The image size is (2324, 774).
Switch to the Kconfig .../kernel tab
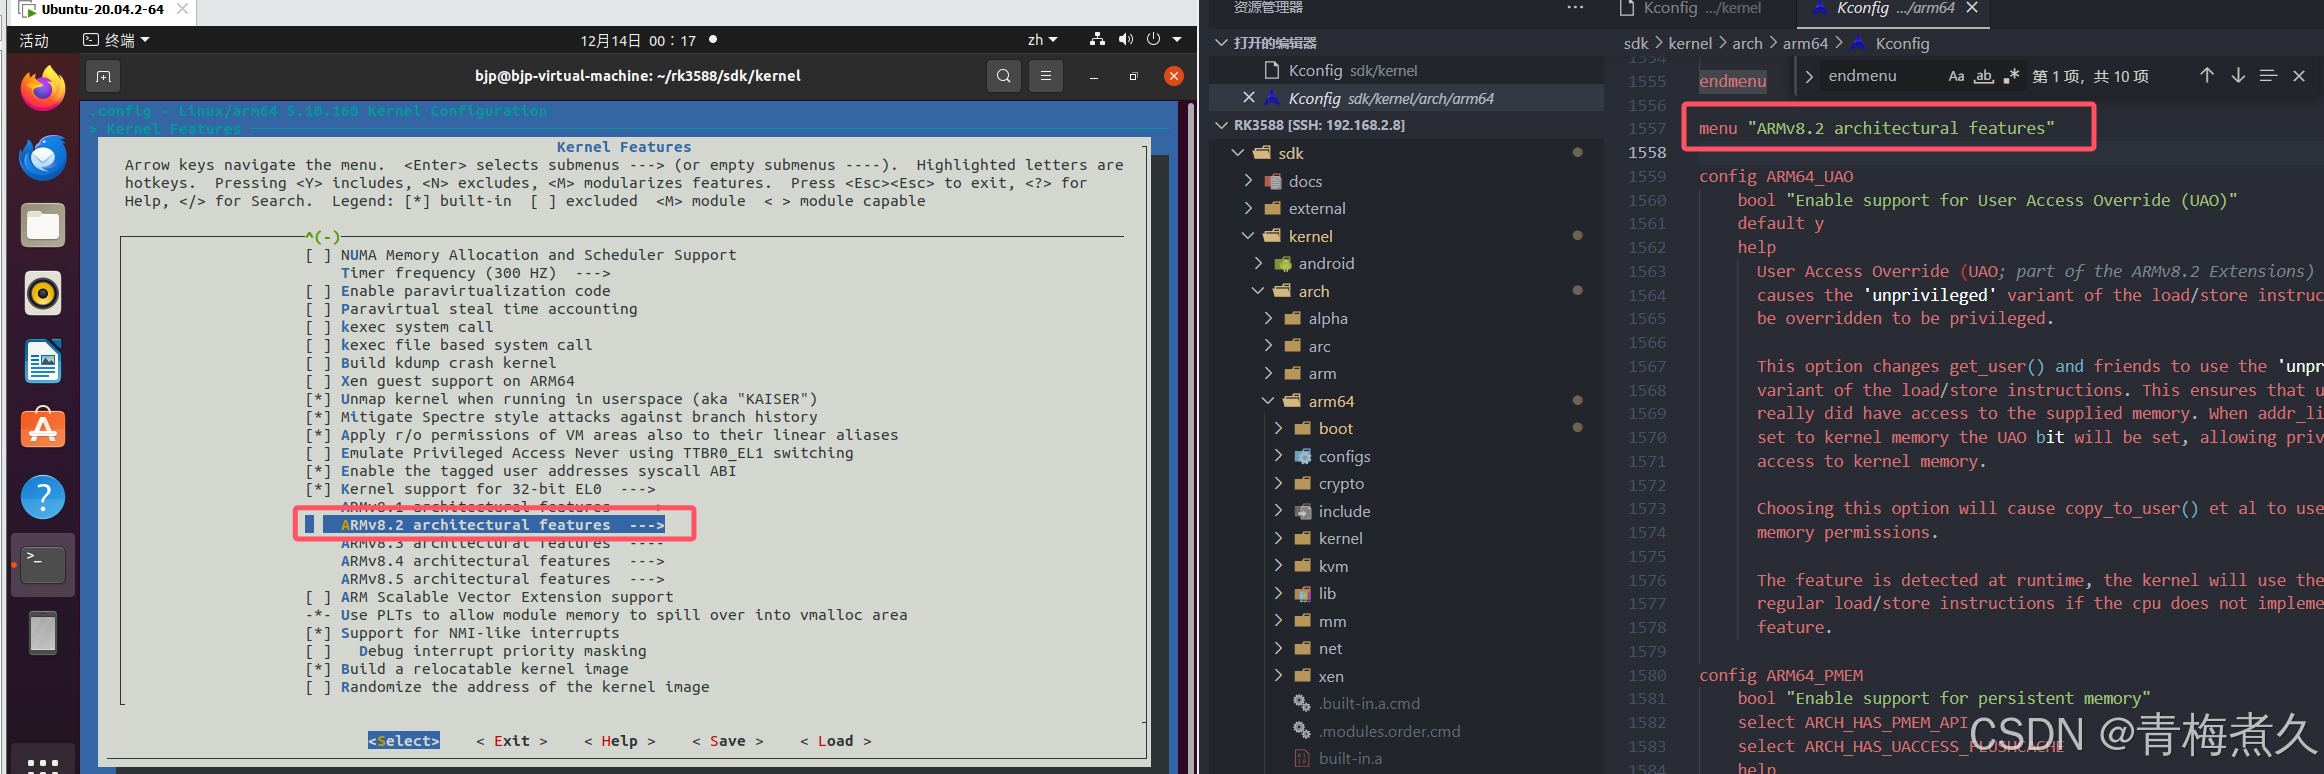coord(1701,9)
